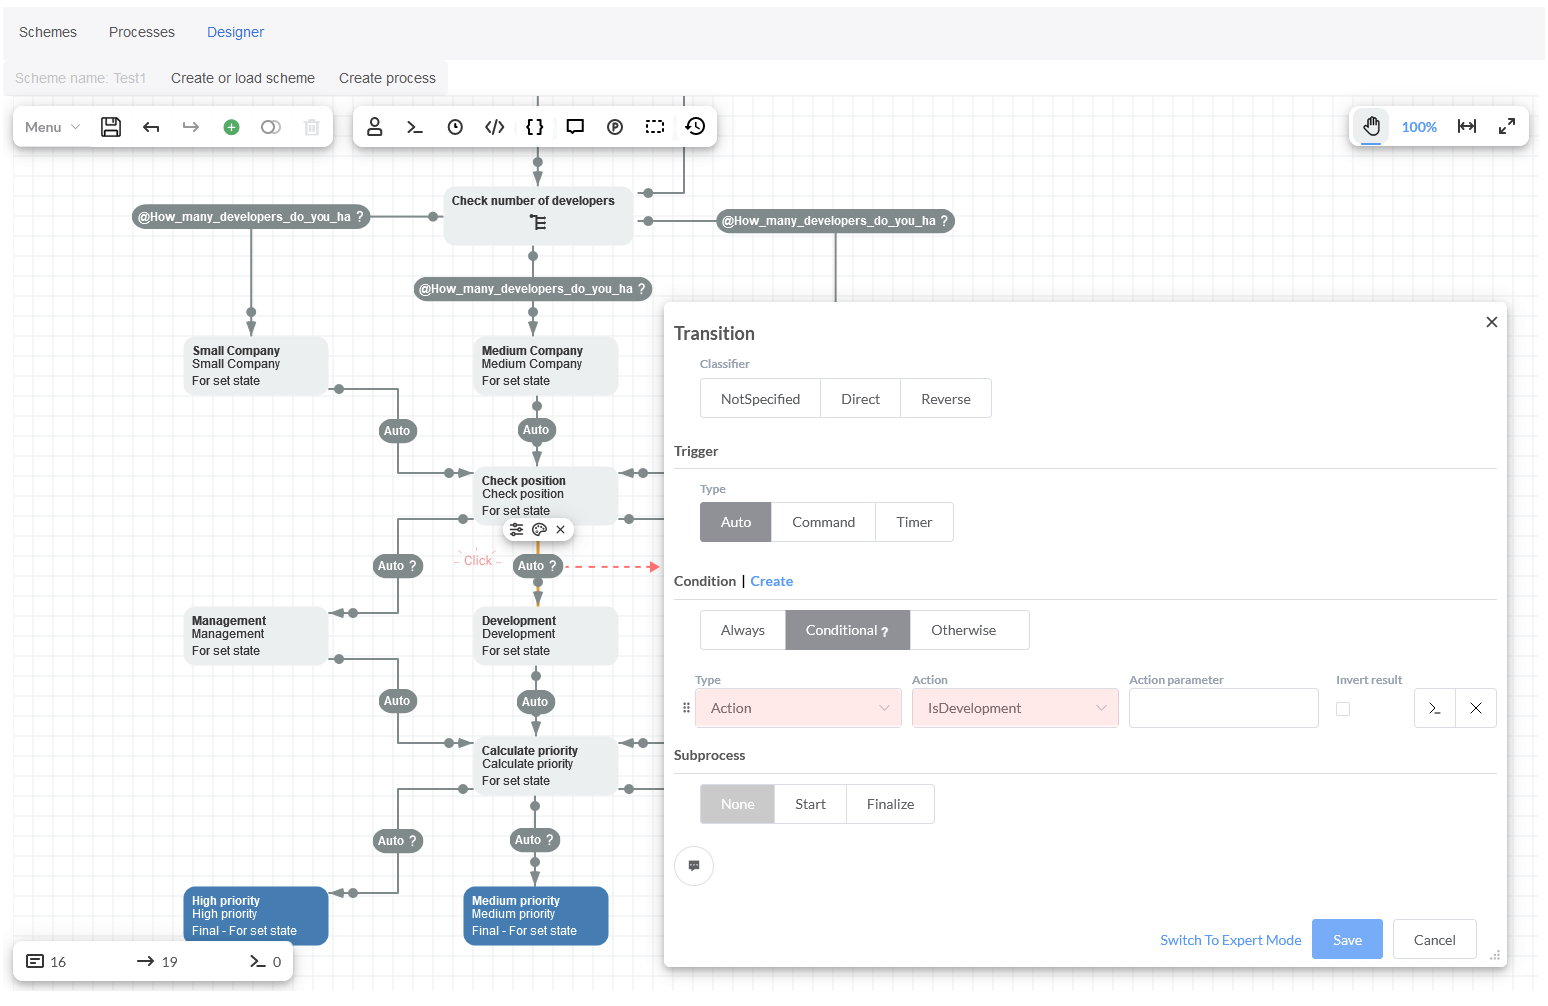
Task: Tick the Invert result checkbox
Action: [1343, 709]
